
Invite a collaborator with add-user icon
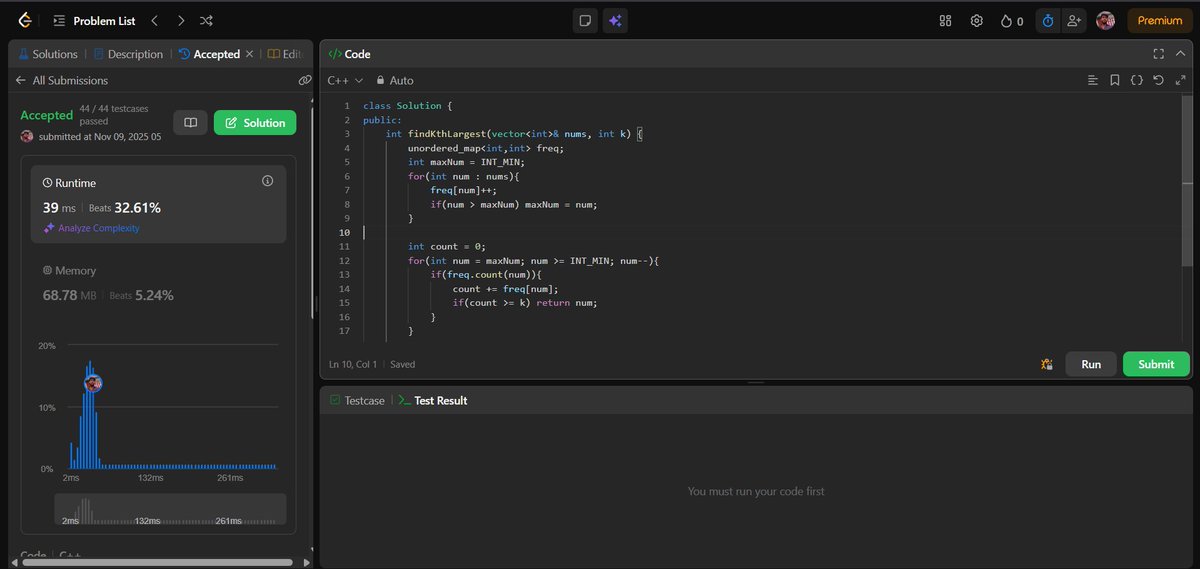pyautogui.click(x=1074, y=20)
